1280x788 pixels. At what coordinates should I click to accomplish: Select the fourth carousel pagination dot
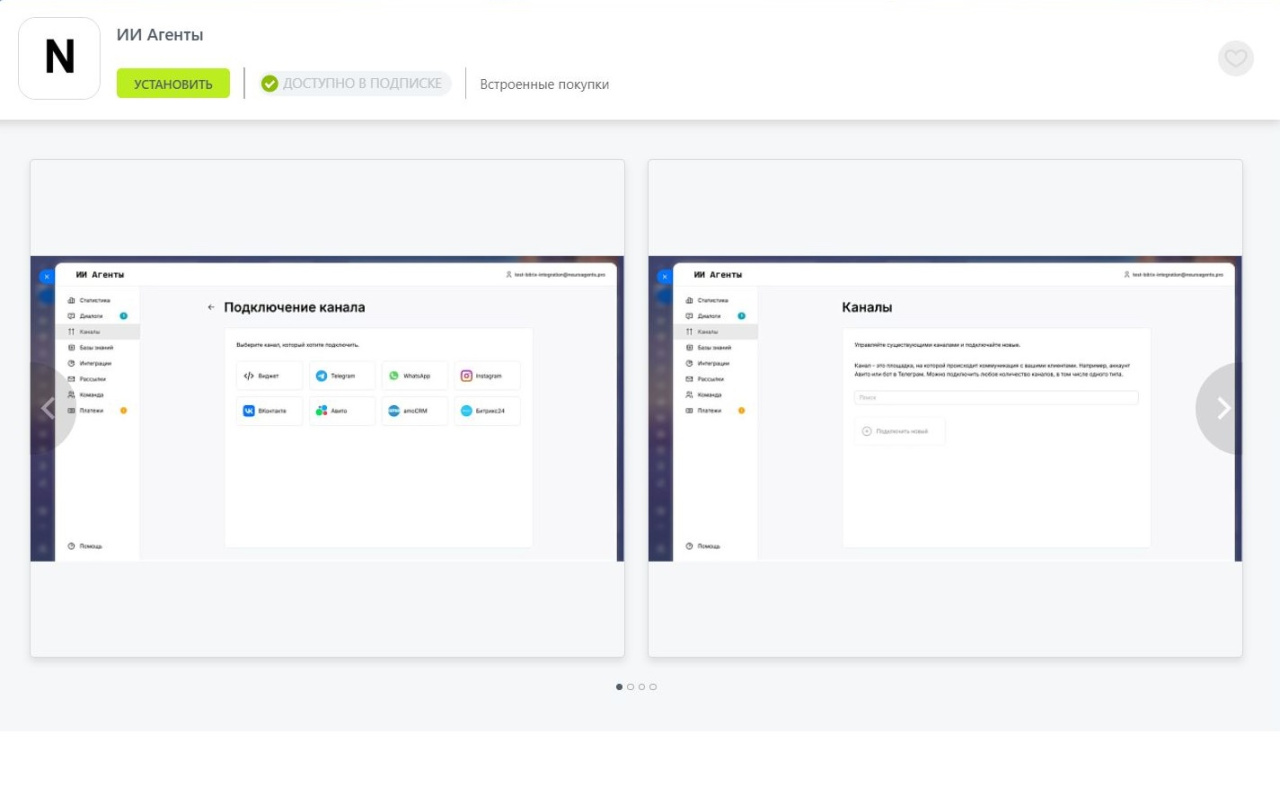[x=653, y=687]
